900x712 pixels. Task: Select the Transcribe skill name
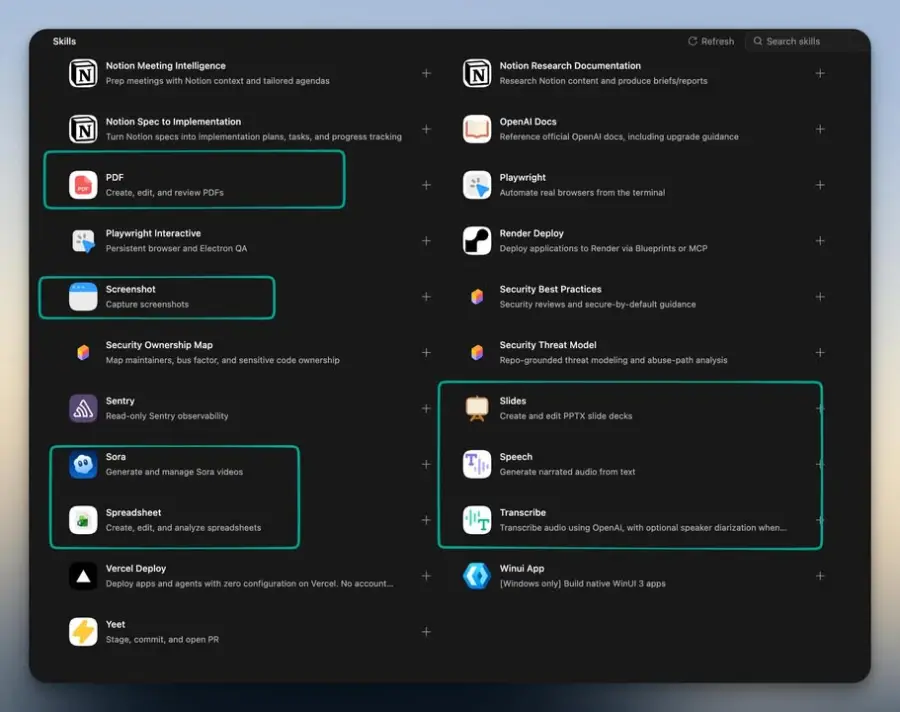pyautogui.click(x=522, y=512)
